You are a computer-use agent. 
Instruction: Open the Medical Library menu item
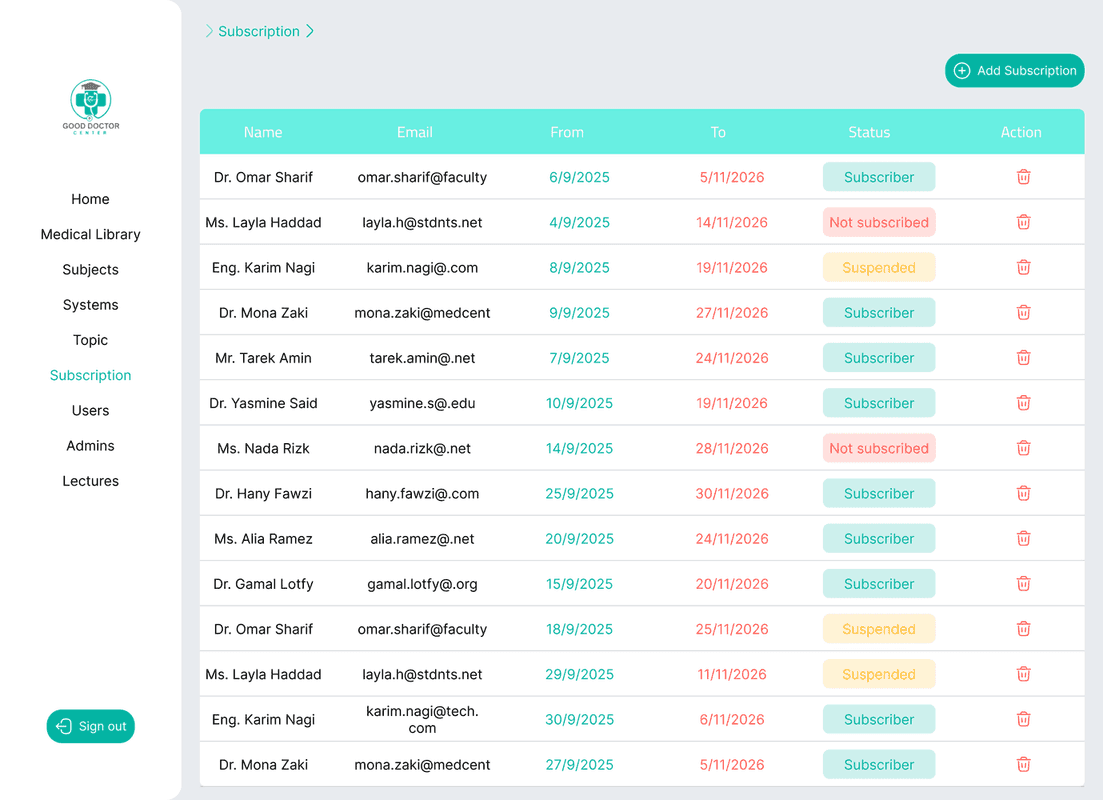[91, 234]
